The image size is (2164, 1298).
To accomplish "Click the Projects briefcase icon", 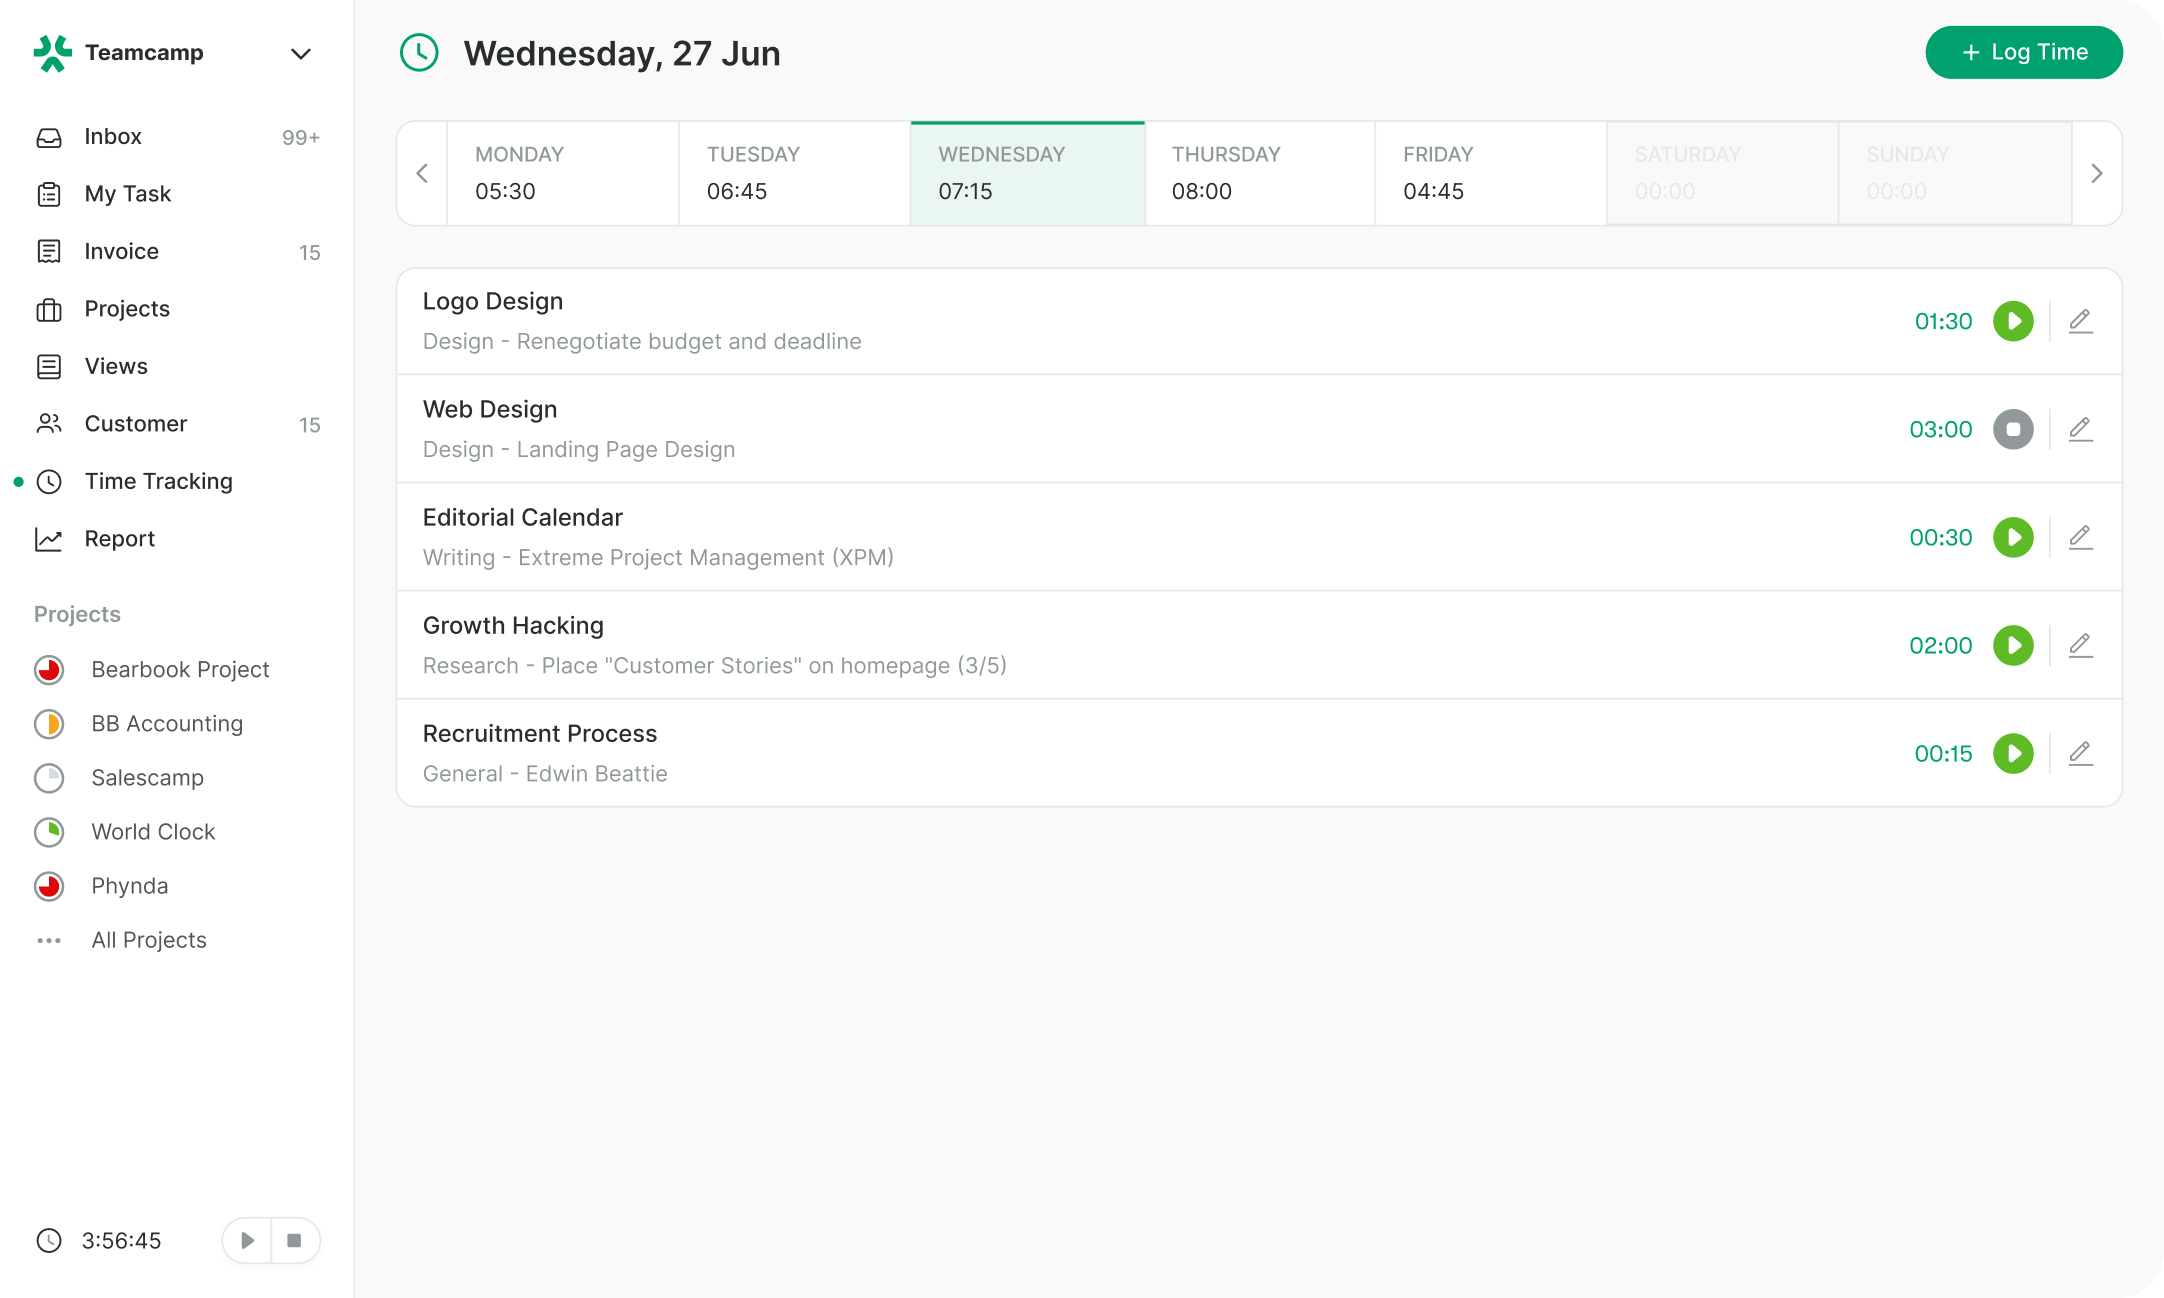I will (51, 309).
